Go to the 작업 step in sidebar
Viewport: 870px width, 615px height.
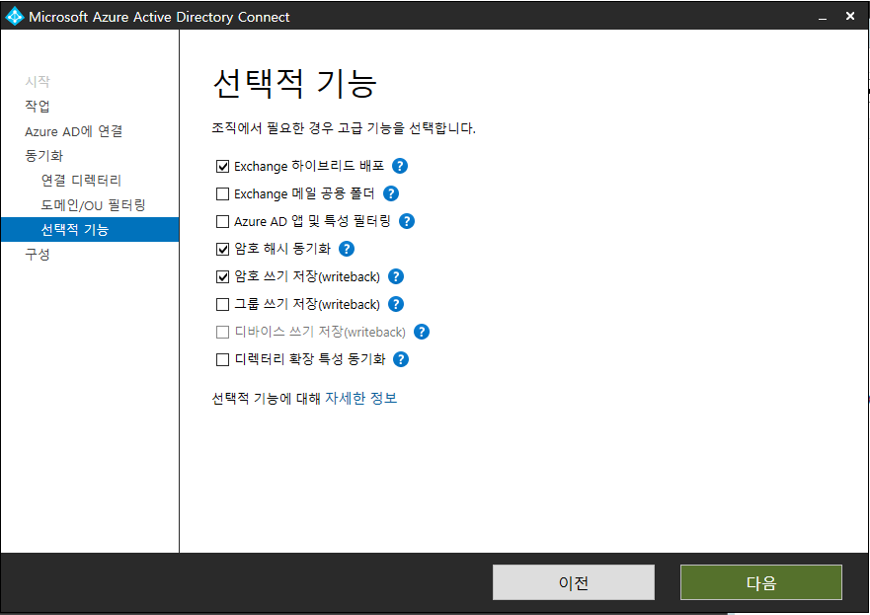point(37,106)
